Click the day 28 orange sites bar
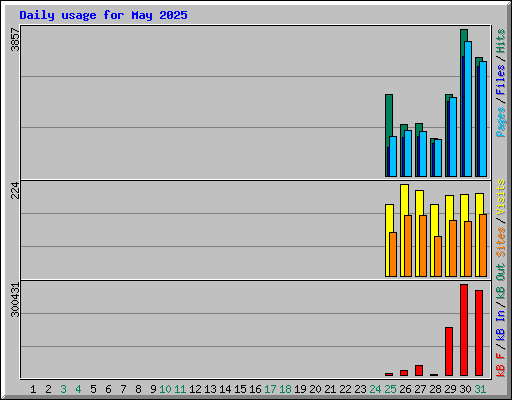 (438, 256)
